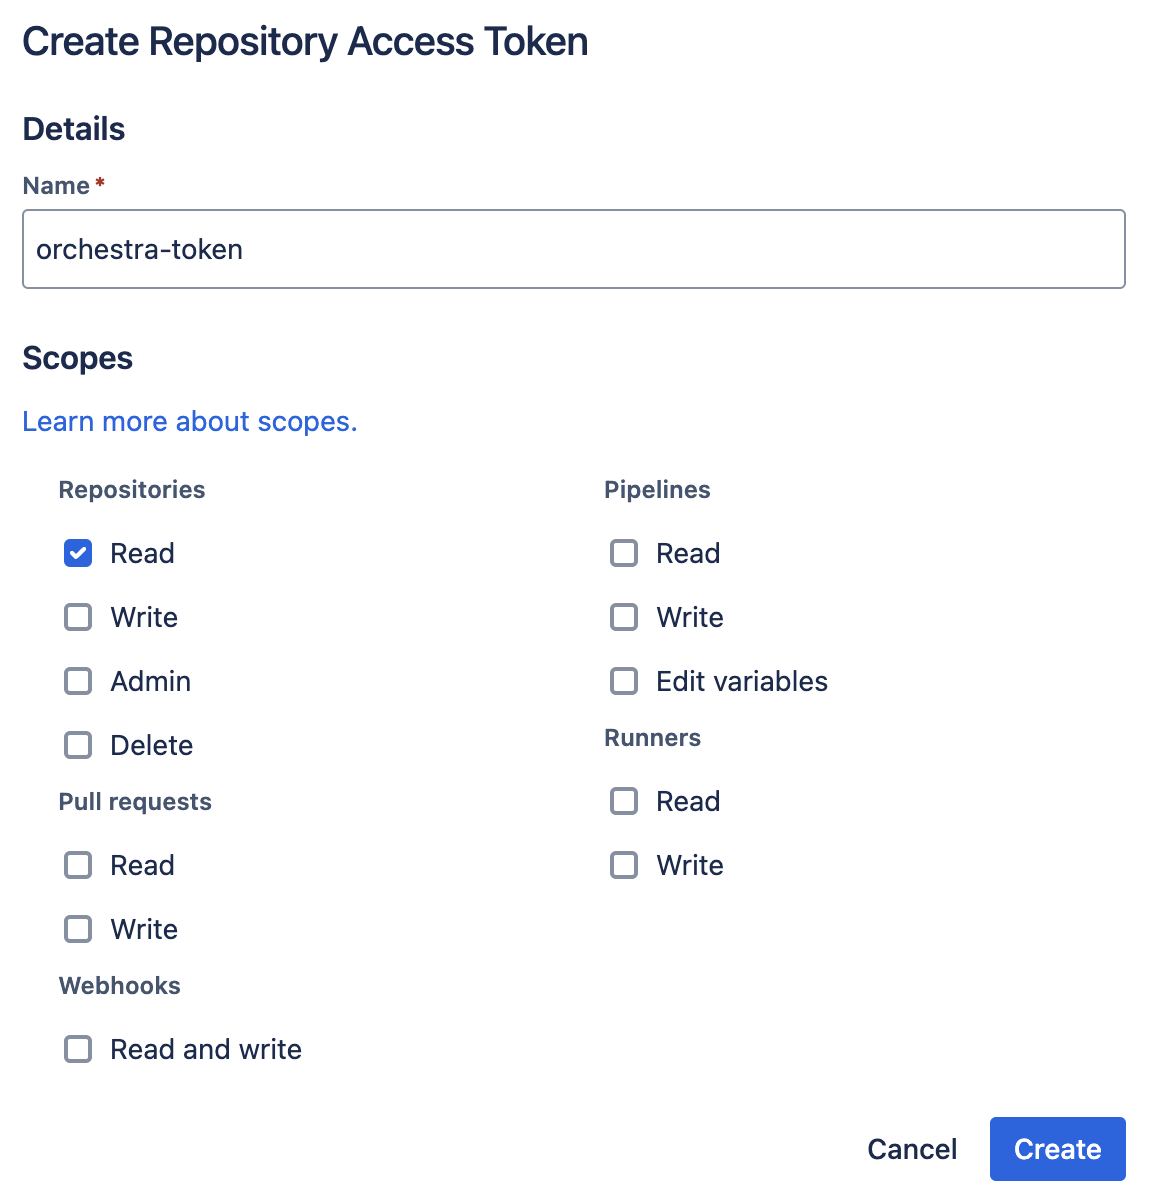
Task: Enable Read and write for Webhooks
Action: click(77, 1049)
